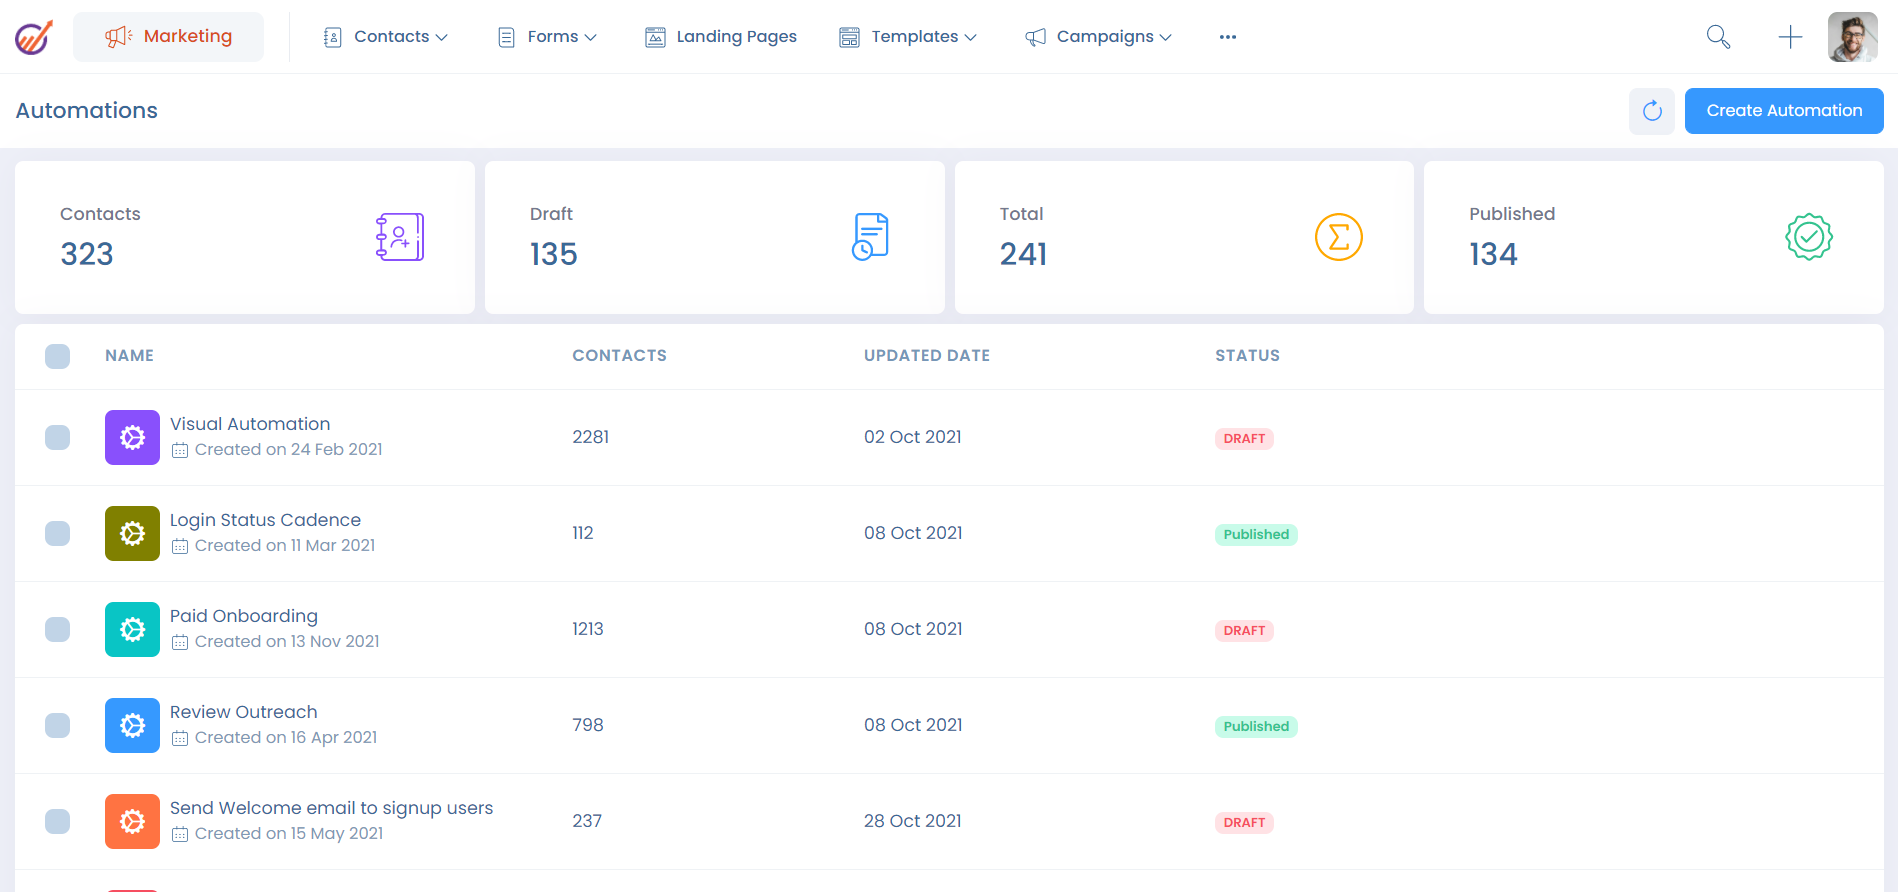Viewport: 1898px width, 892px height.
Task: Click the purple gear icon for Visual Automation
Action: [x=132, y=437]
